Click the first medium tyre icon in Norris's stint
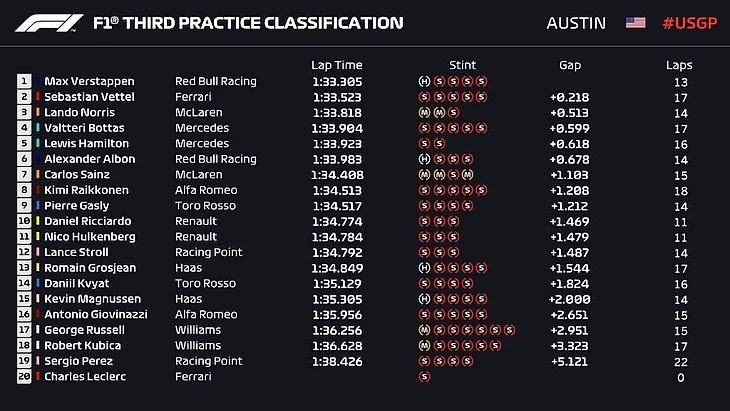This screenshot has height=411, width=730. pos(425,112)
